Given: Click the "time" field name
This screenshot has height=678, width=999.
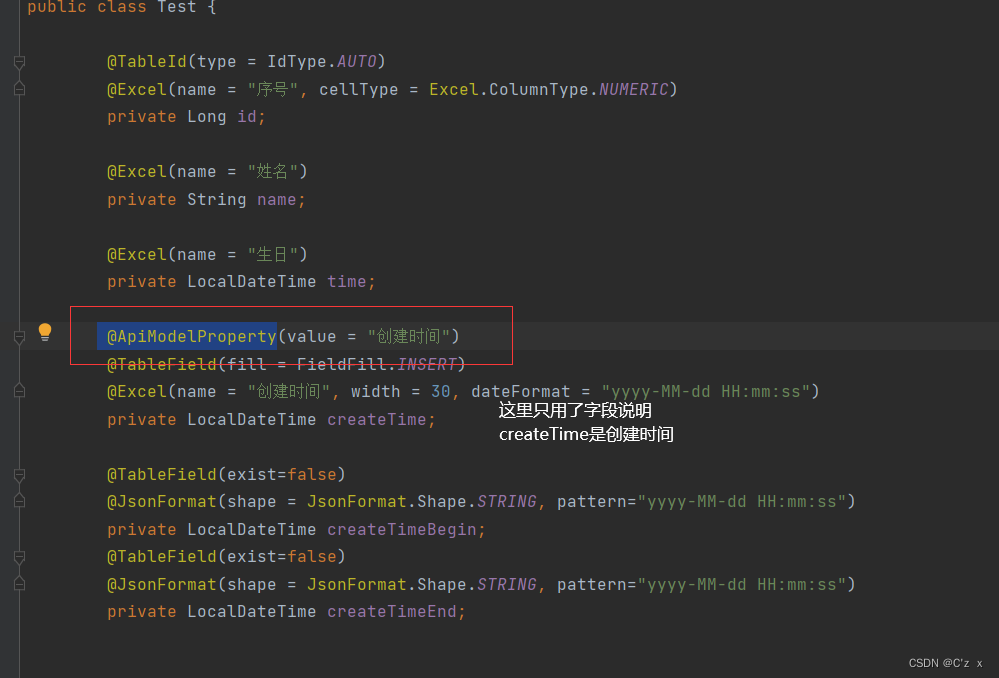Looking at the screenshot, I should [347, 282].
